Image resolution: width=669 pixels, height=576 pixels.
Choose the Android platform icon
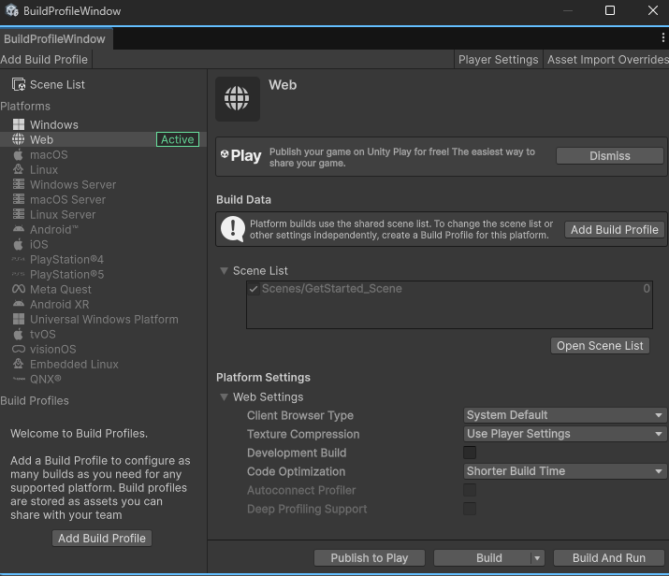tap(18, 230)
